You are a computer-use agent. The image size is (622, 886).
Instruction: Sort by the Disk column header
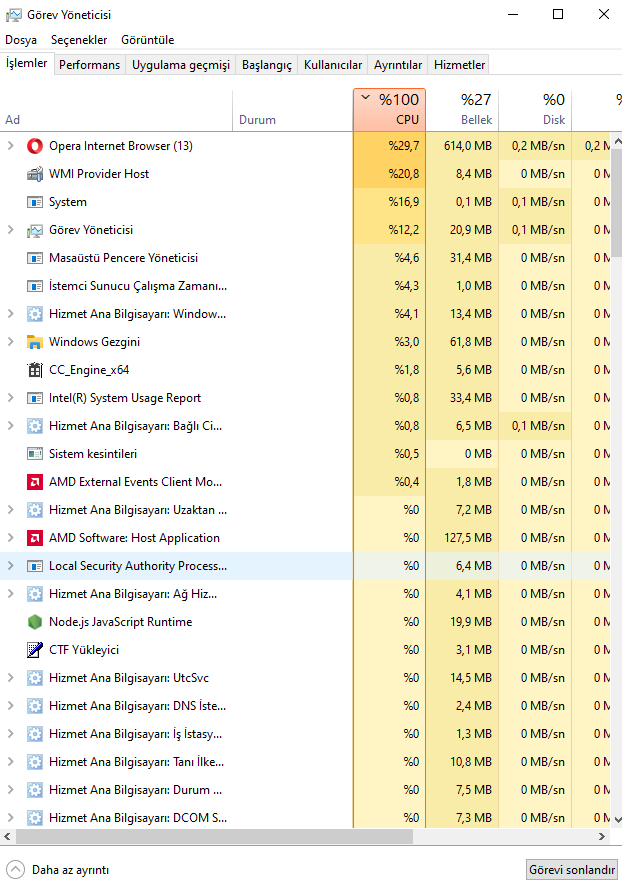(535, 110)
